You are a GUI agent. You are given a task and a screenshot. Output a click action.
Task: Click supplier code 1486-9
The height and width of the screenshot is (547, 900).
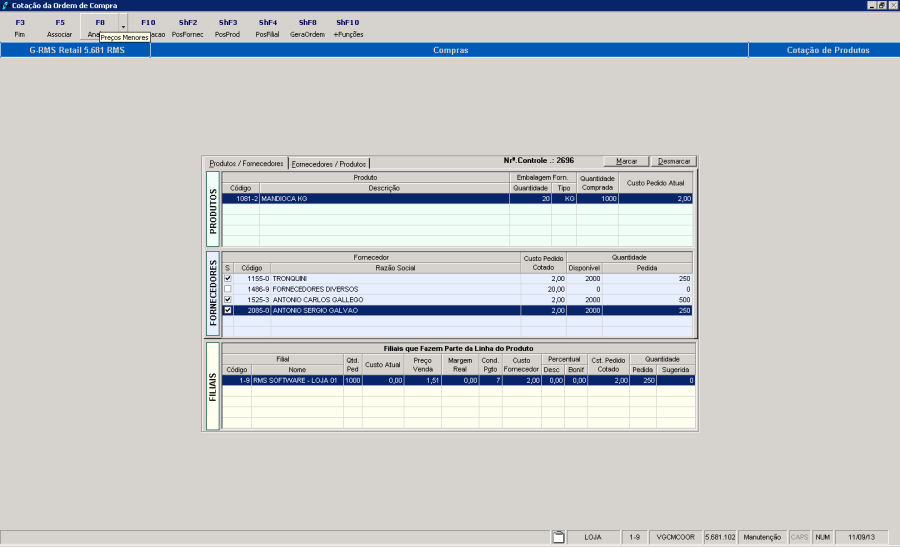click(x=258, y=289)
